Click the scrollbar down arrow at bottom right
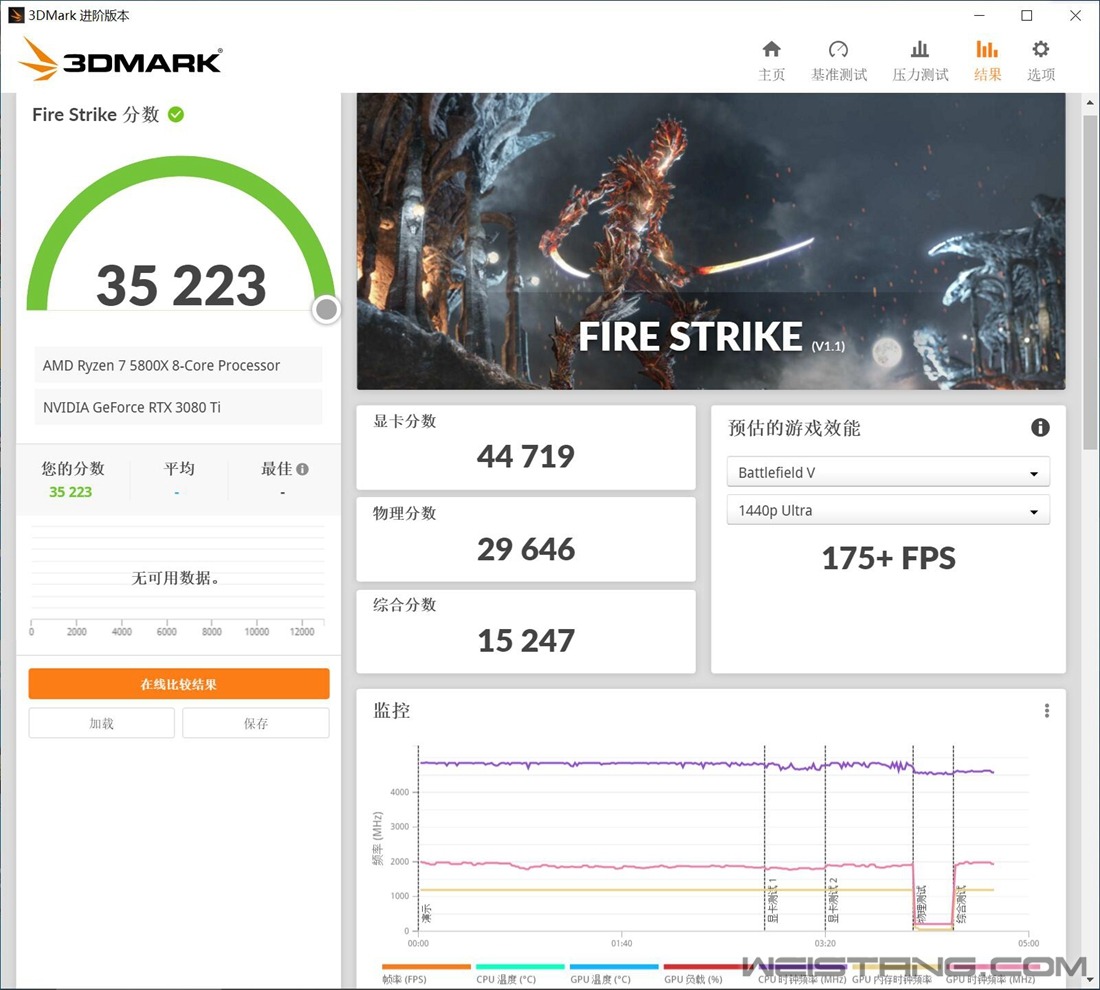The height and width of the screenshot is (990, 1100). pyautogui.click(x=1089, y=979)
